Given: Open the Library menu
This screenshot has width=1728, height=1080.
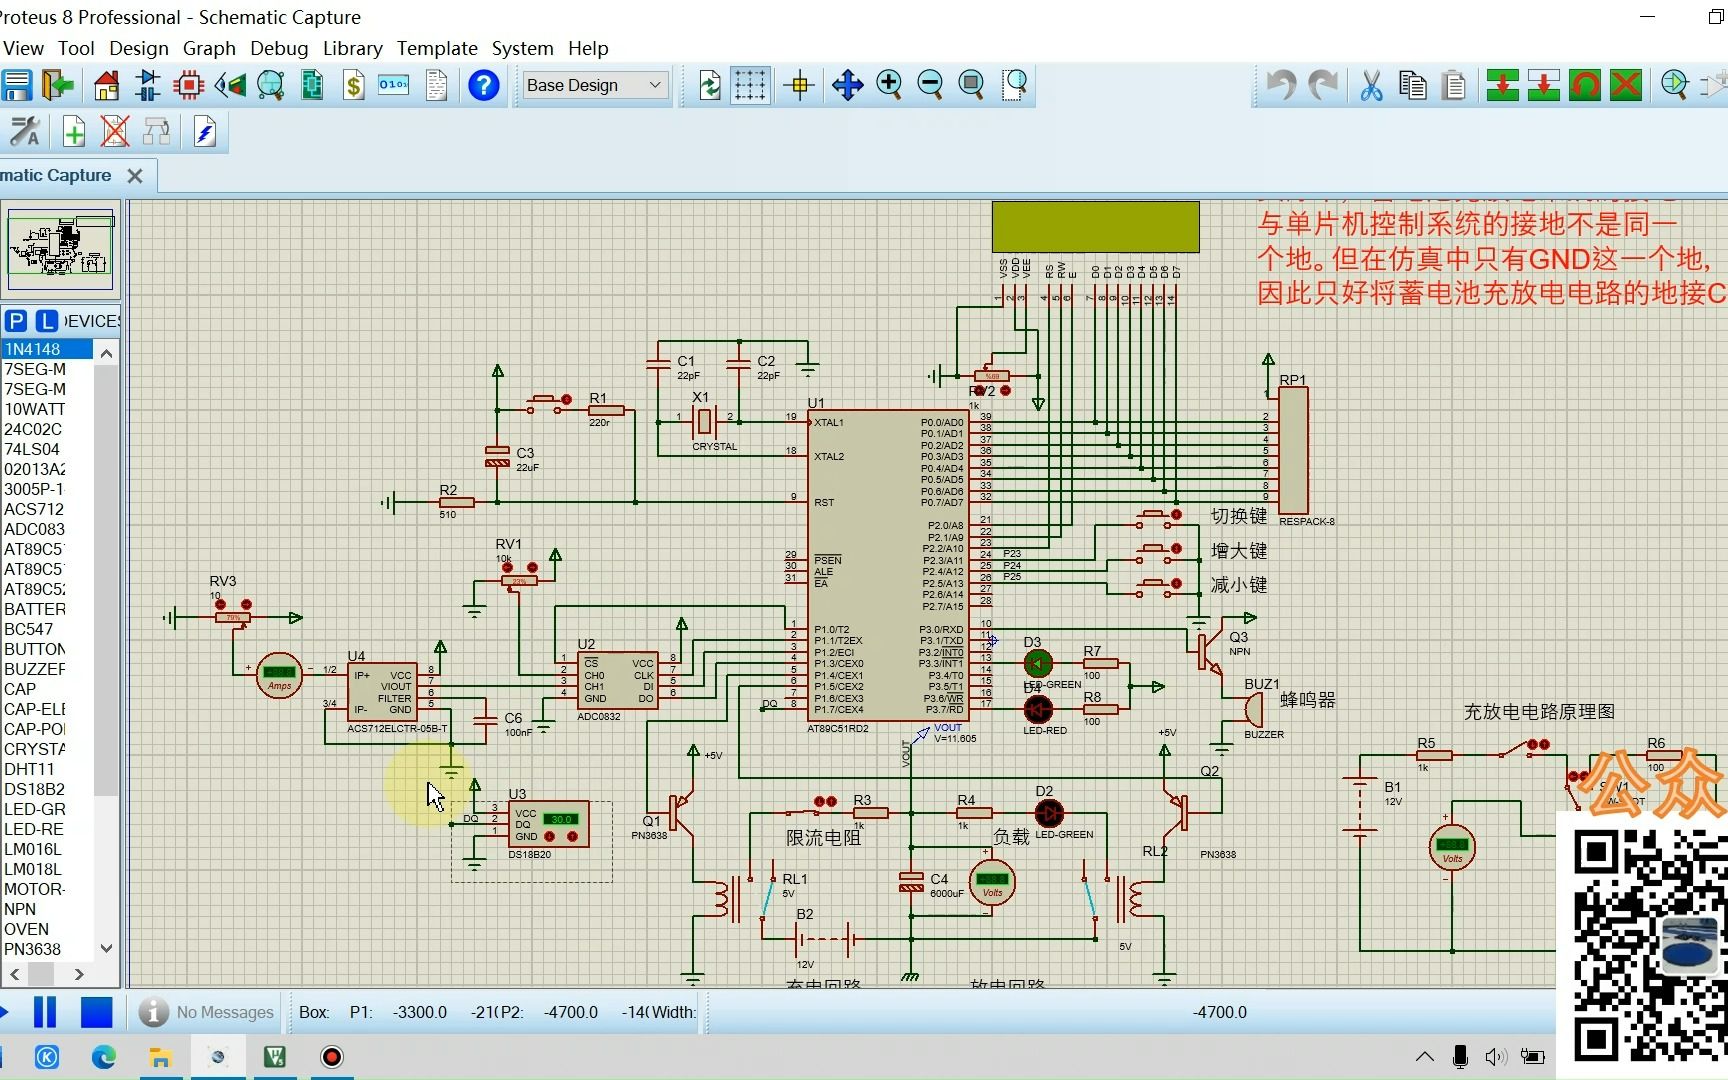Looking at the screenshot, I should click(352, 48).
